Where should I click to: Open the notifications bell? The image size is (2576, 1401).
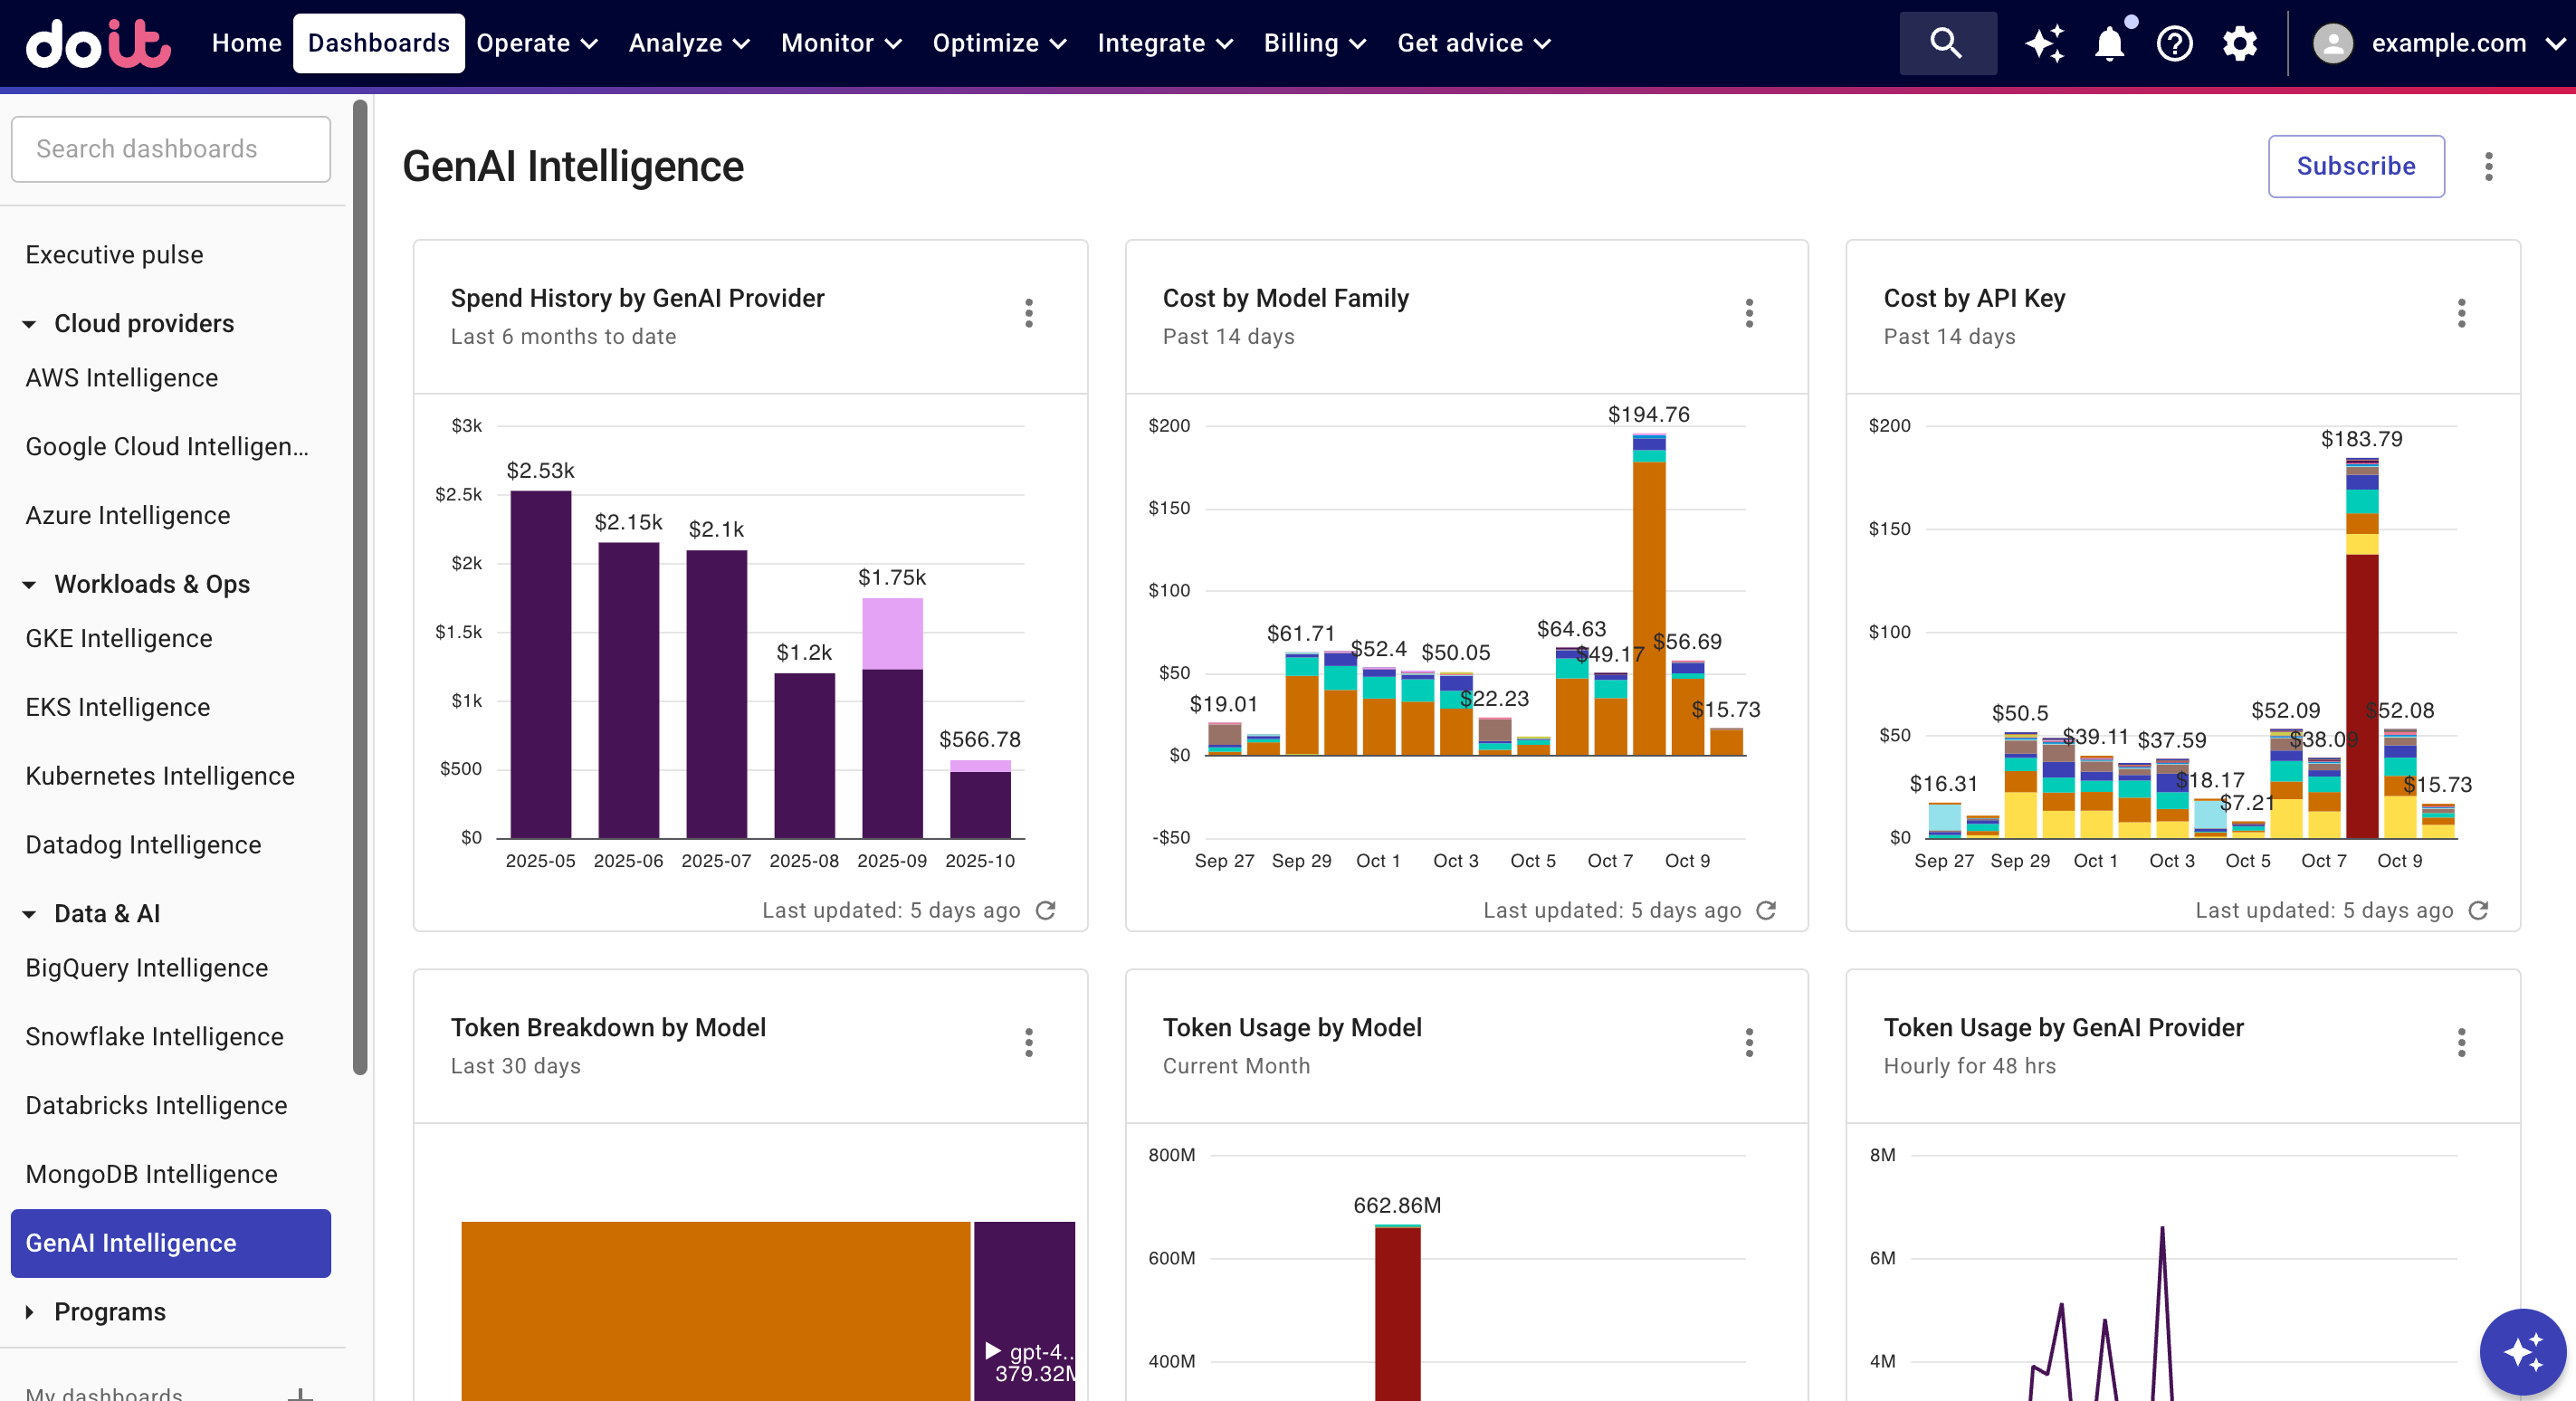2109,43
